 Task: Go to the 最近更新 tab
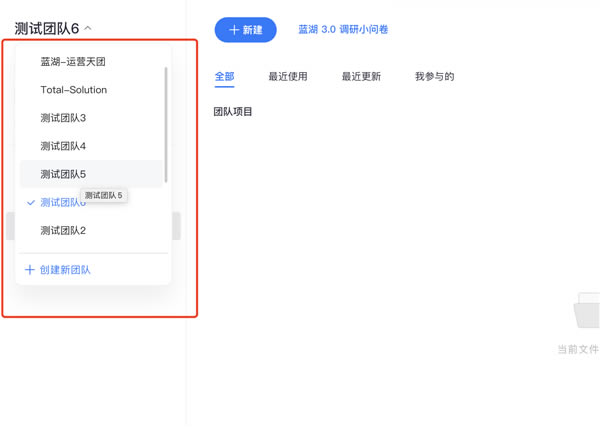361,77
